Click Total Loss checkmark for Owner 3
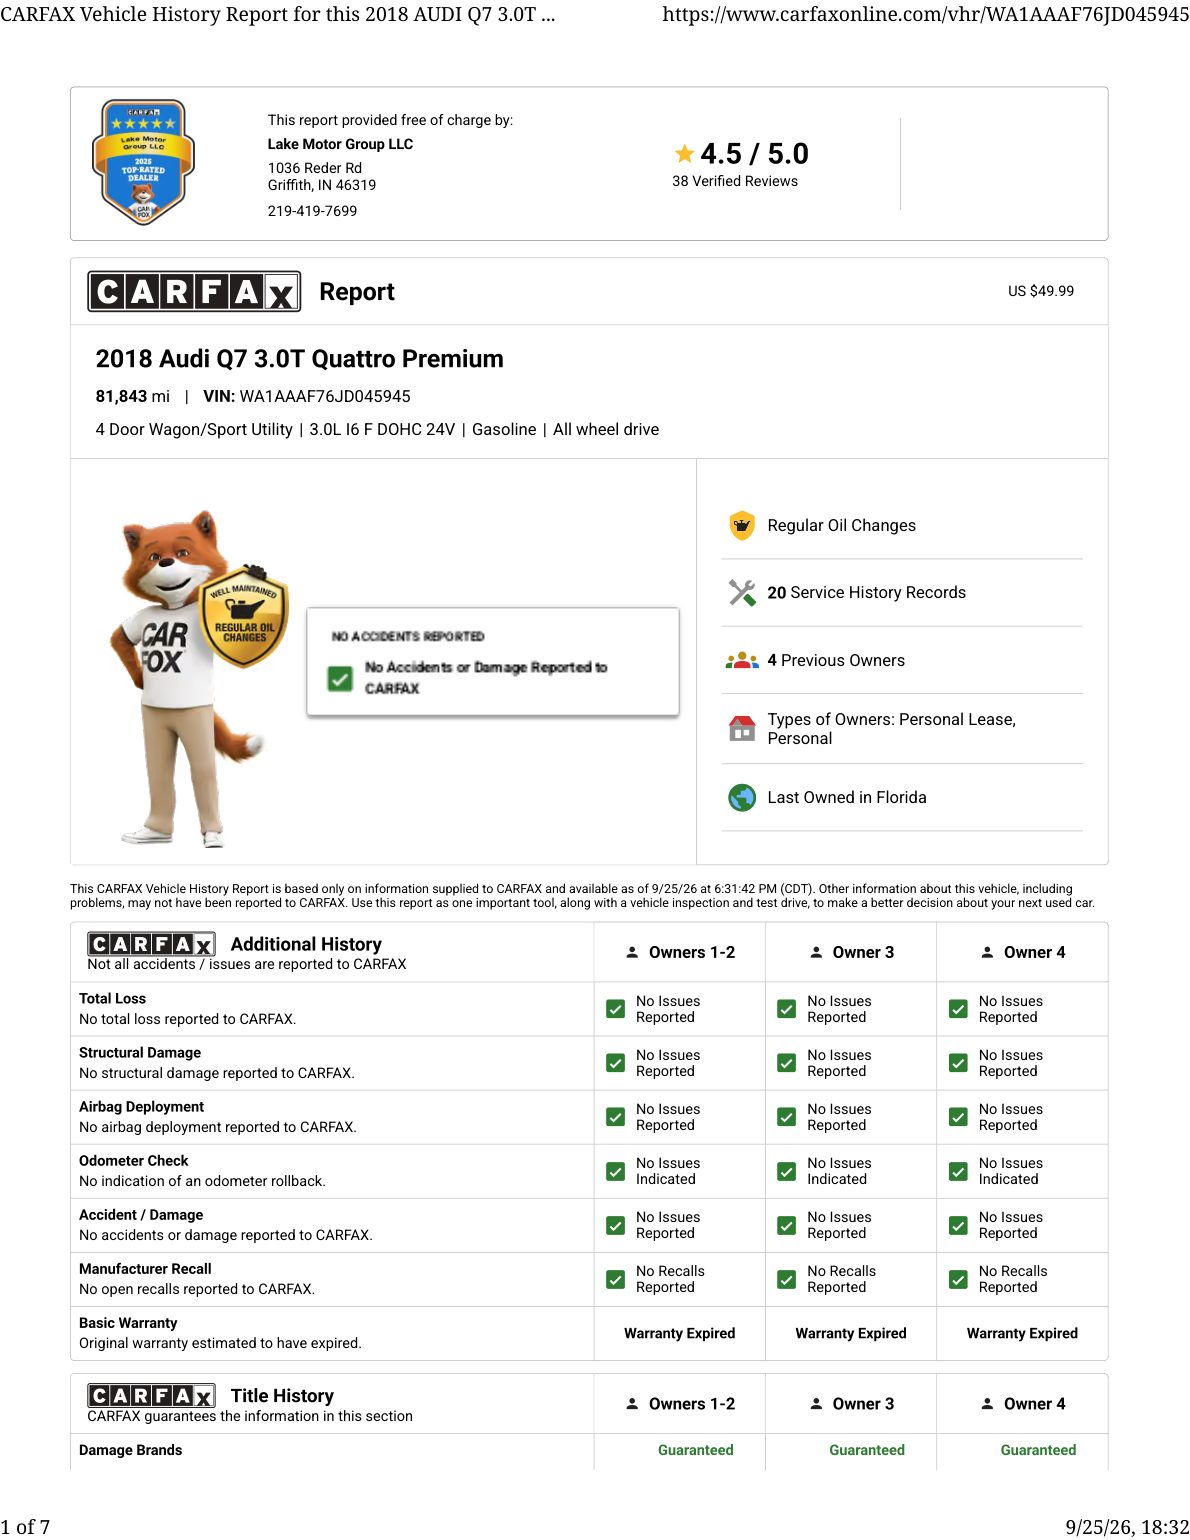The height and width of the screenshot is (1540, 1190). coord(787,1009)
